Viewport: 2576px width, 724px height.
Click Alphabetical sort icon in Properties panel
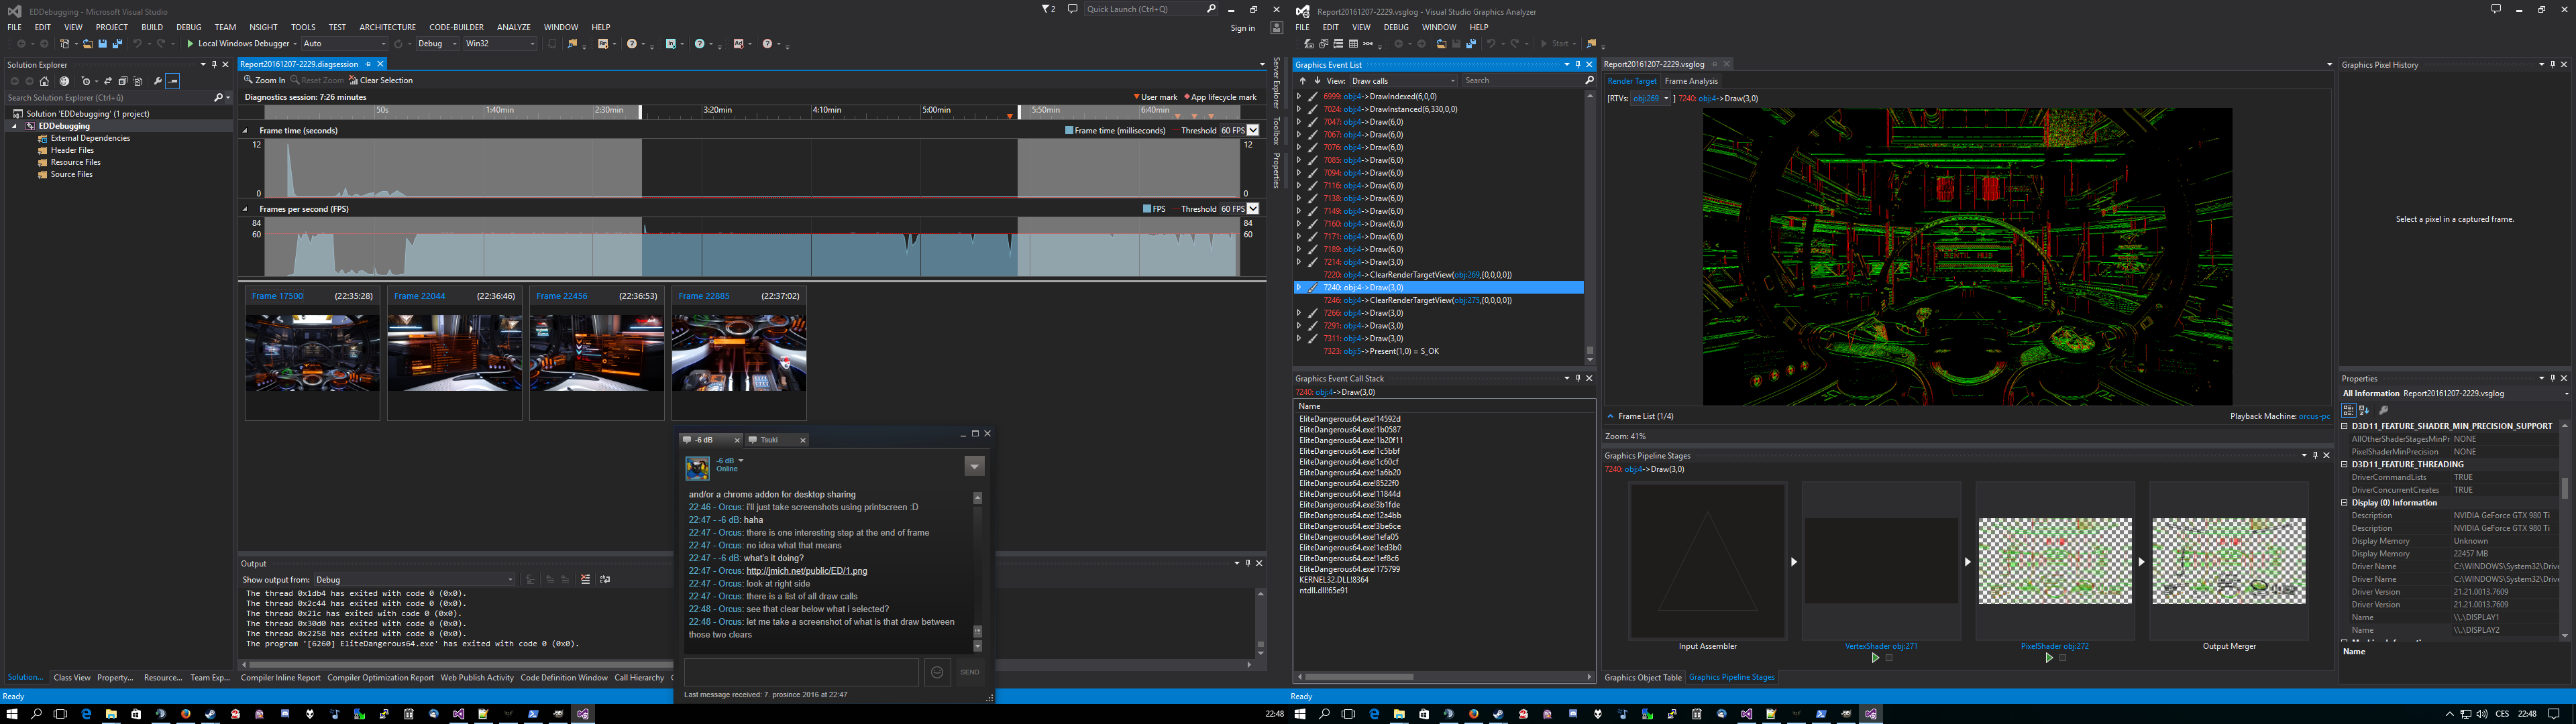(2364, 411)
